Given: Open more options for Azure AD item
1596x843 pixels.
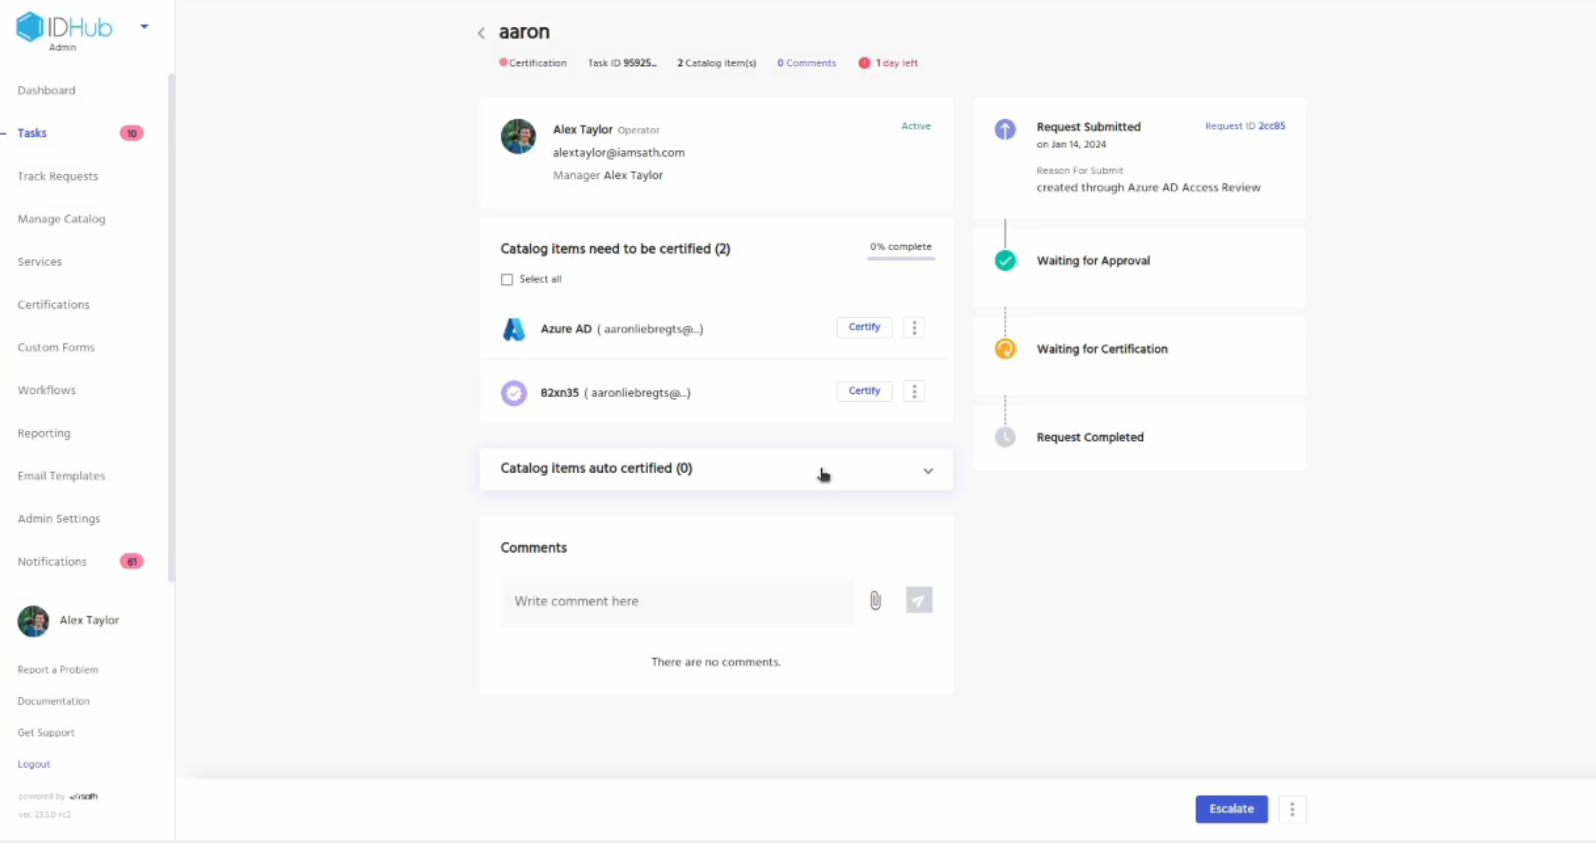Looking at the screenshot, I should pos(914,328).
